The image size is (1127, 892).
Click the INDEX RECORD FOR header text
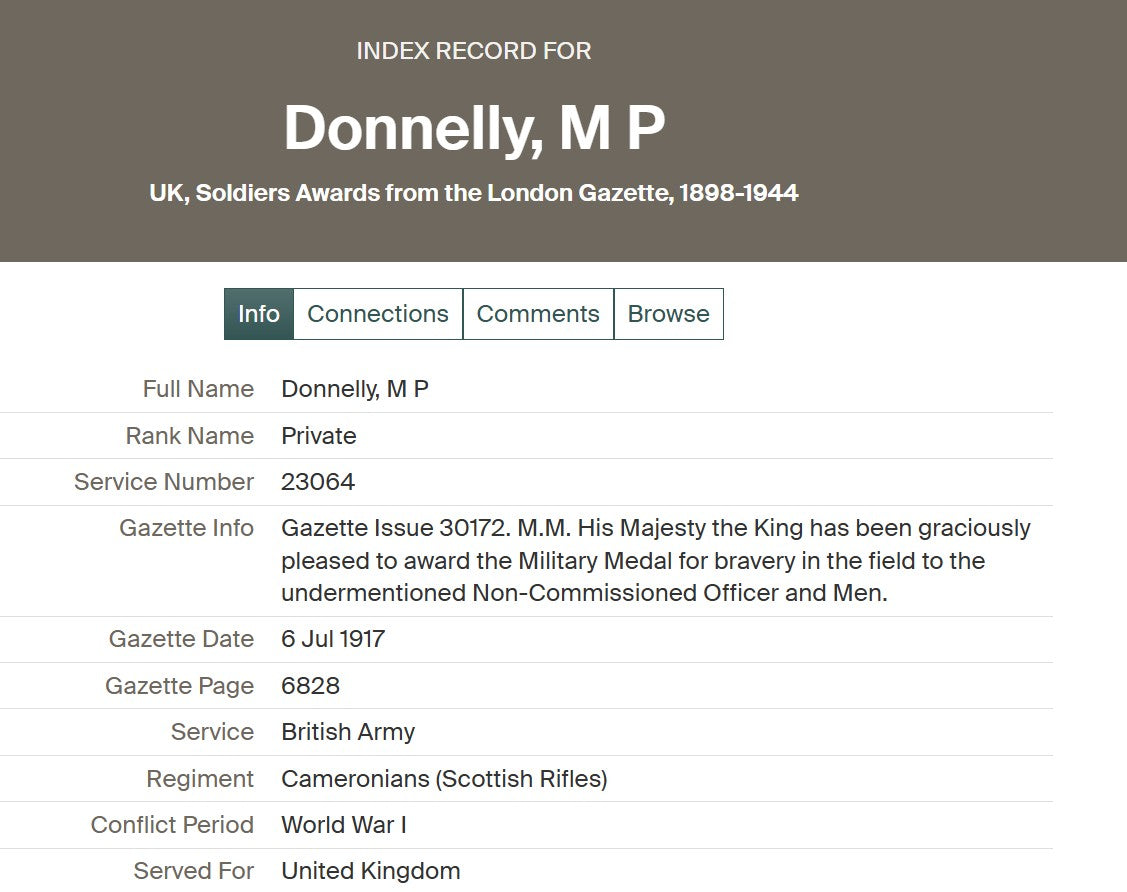click(x=474, y=51)
